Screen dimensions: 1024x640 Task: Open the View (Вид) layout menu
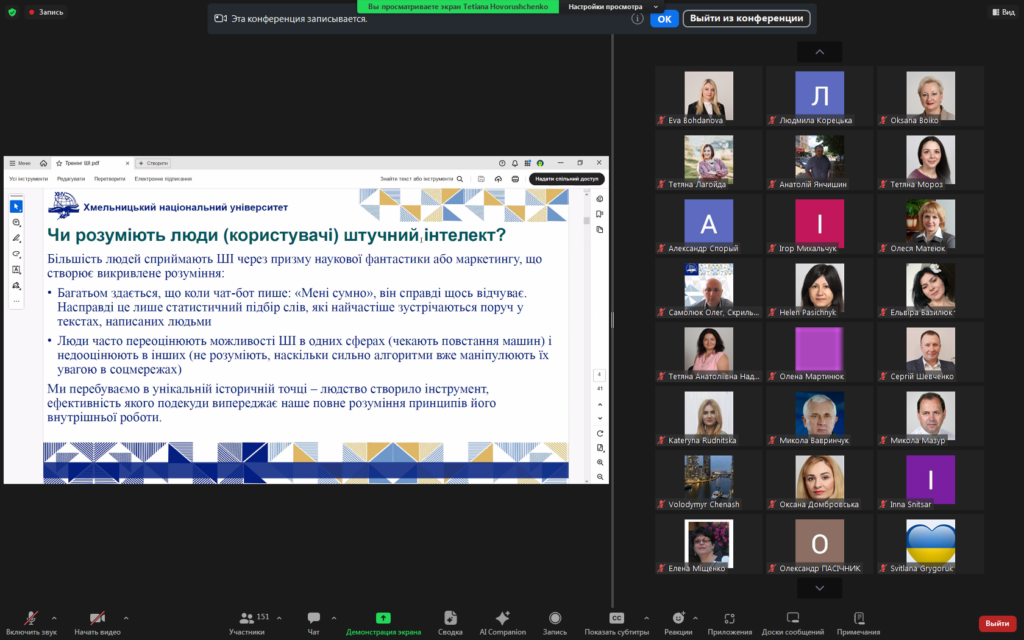(x=1001, y=12)
